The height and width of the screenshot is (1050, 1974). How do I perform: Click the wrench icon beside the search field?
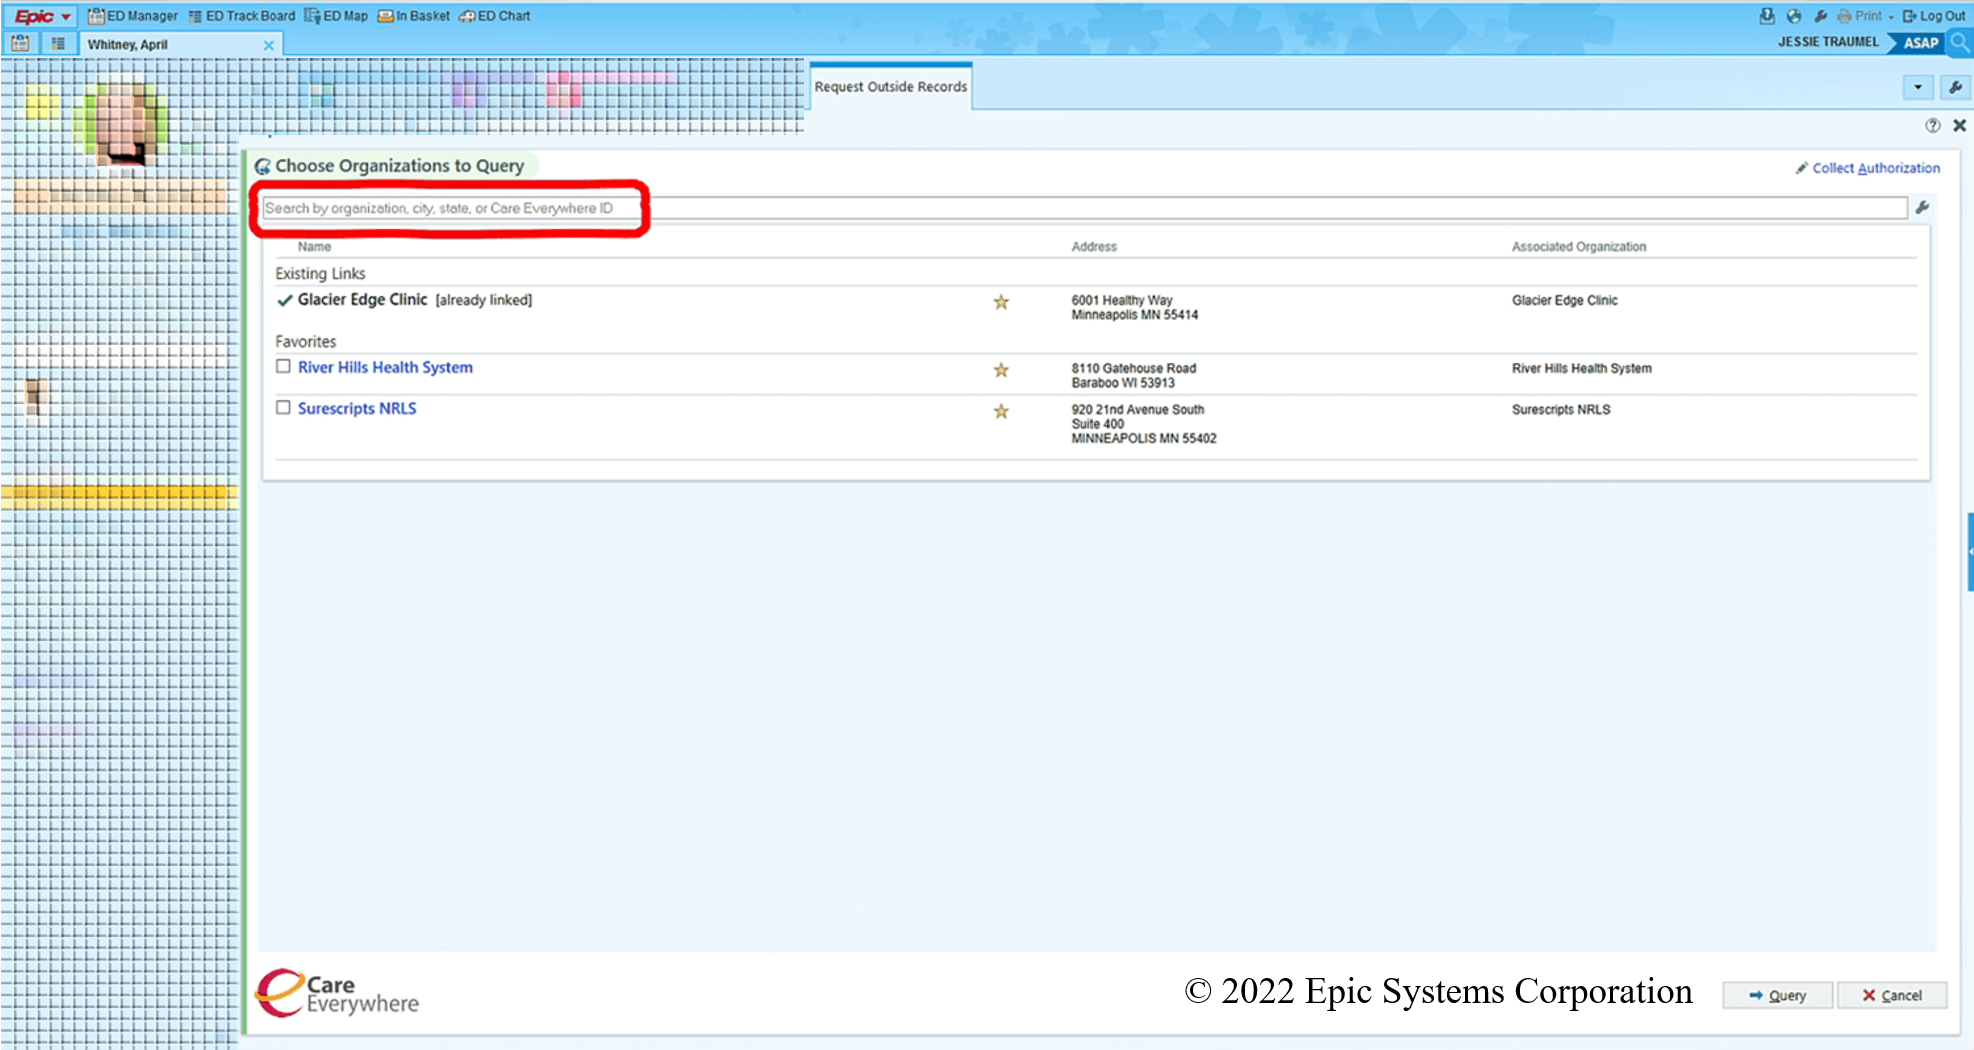1922,208
